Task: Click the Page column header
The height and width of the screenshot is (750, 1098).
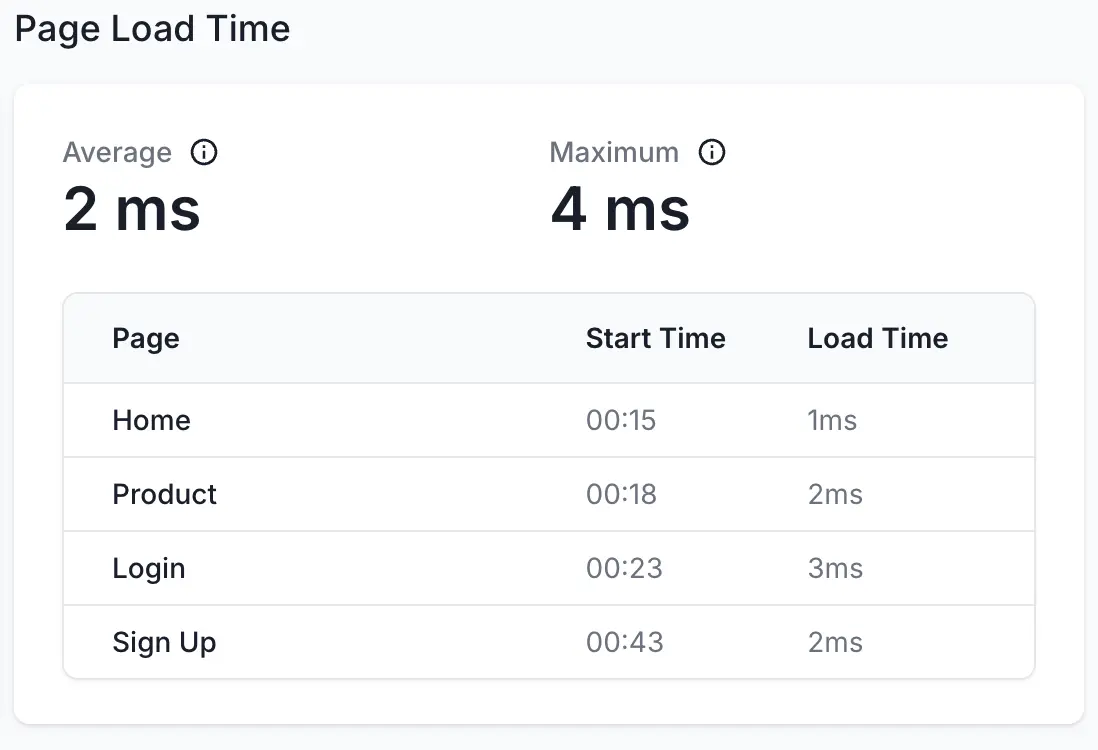Action: (146, 338)
